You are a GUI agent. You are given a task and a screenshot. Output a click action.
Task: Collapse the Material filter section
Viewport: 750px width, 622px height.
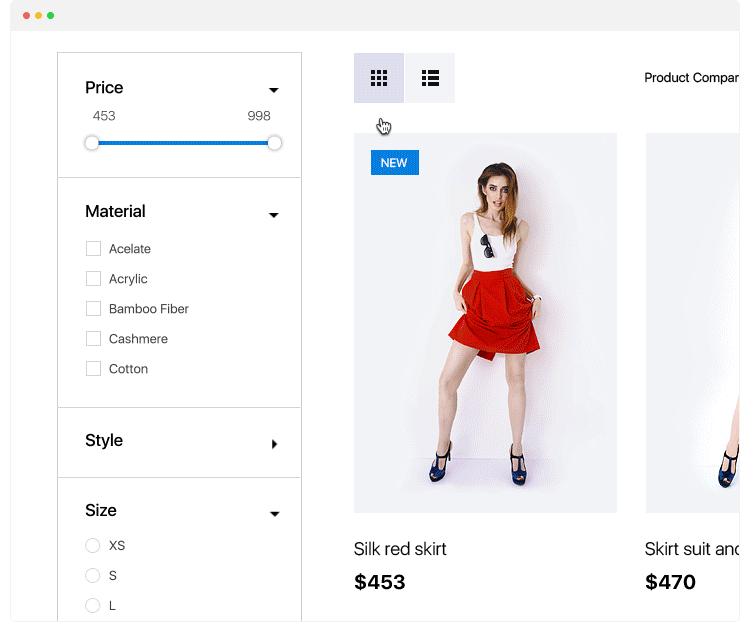pyautogui.click(x=274, y=215)
